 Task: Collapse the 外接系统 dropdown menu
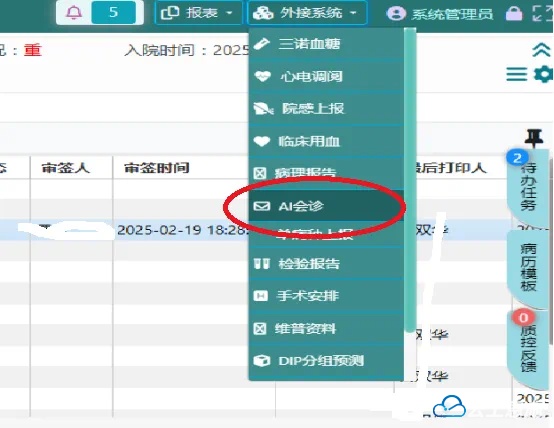(x=307, y=13)
